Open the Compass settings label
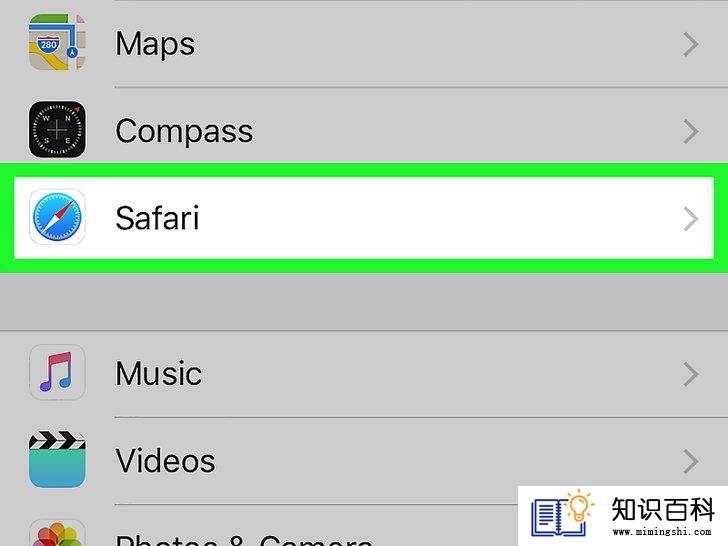Screen dimensions: 728x546 tap(184, 132)
